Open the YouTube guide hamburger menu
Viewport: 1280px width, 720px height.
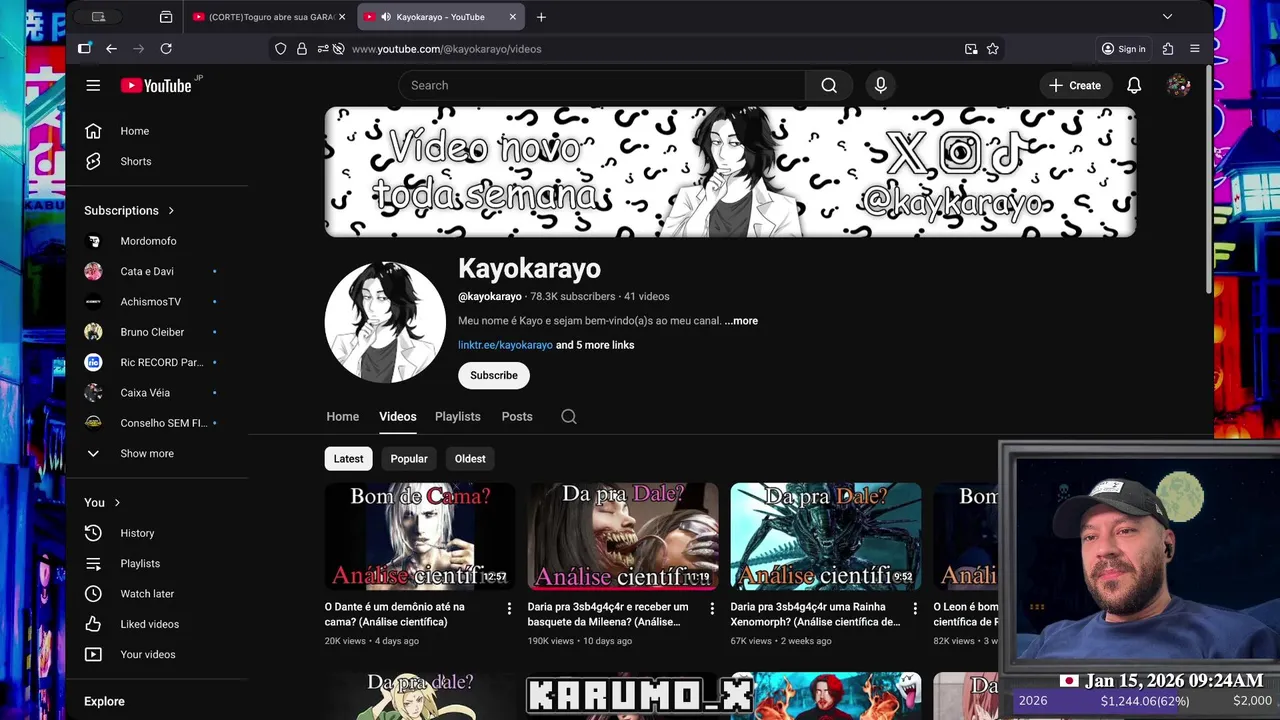pos(93,85)
